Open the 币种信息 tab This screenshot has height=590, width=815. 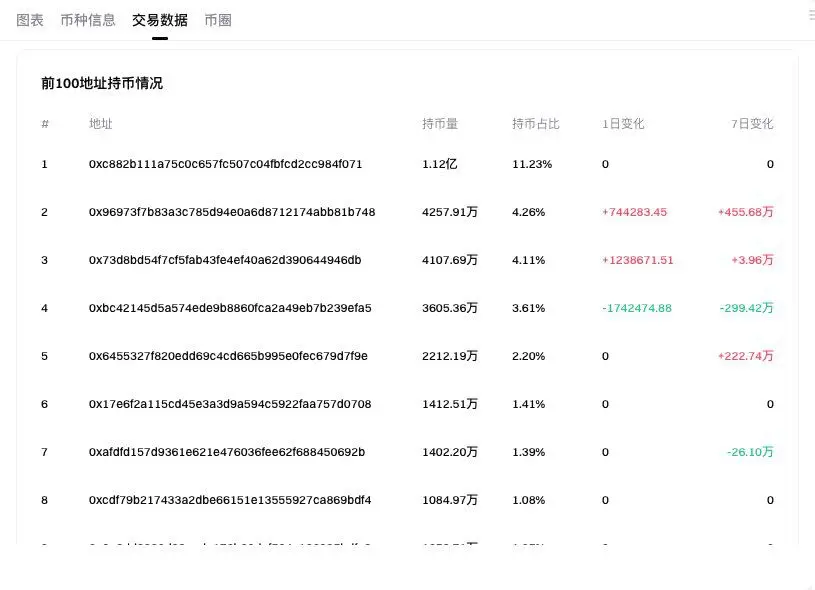point(88,20)
